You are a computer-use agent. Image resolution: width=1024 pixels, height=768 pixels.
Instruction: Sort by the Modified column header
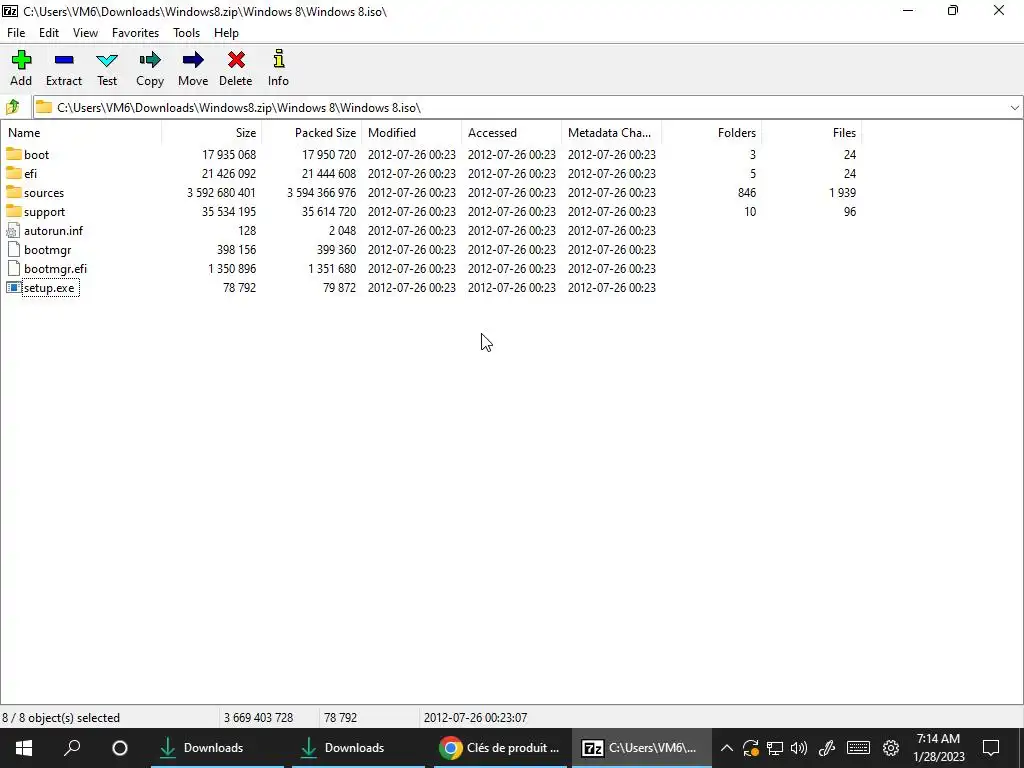coord(411,133)
